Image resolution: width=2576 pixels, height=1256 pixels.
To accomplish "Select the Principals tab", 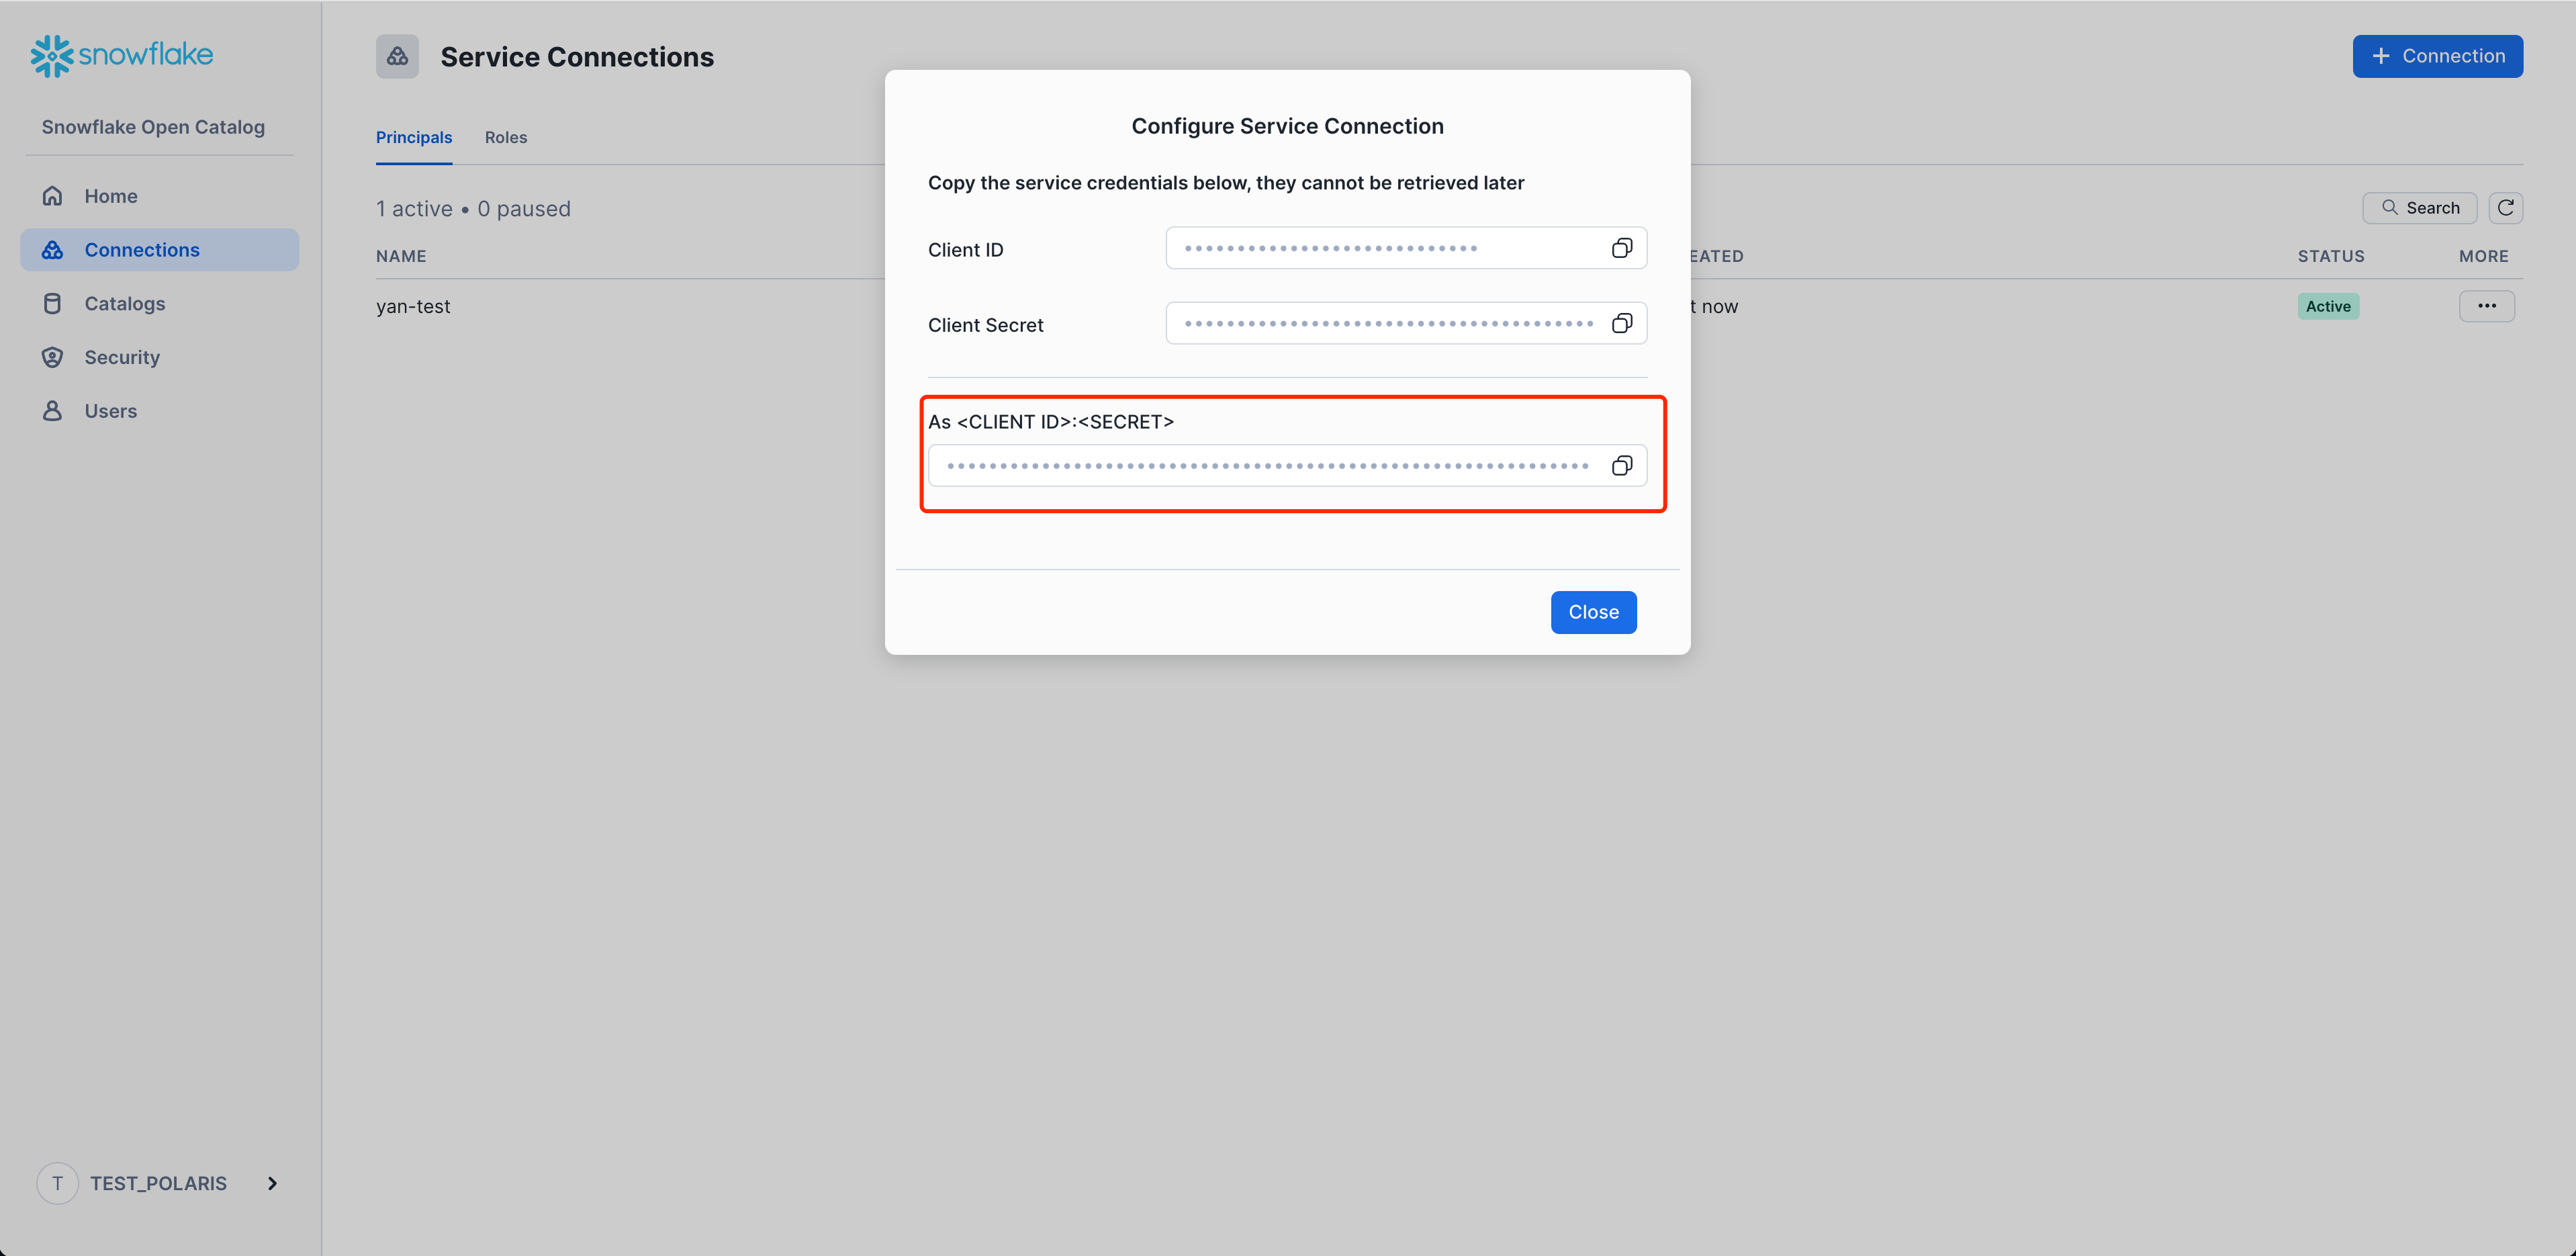I will coord(414,136).
